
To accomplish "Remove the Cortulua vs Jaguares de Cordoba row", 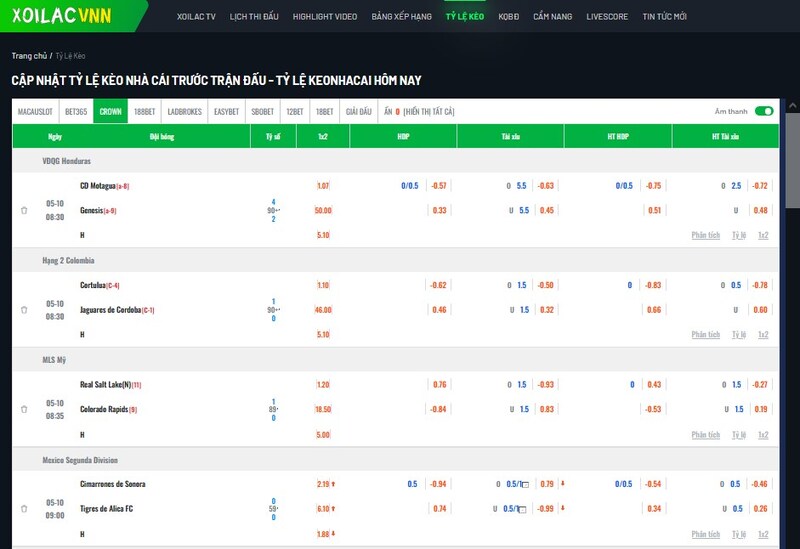I will (x=24, y=310).
